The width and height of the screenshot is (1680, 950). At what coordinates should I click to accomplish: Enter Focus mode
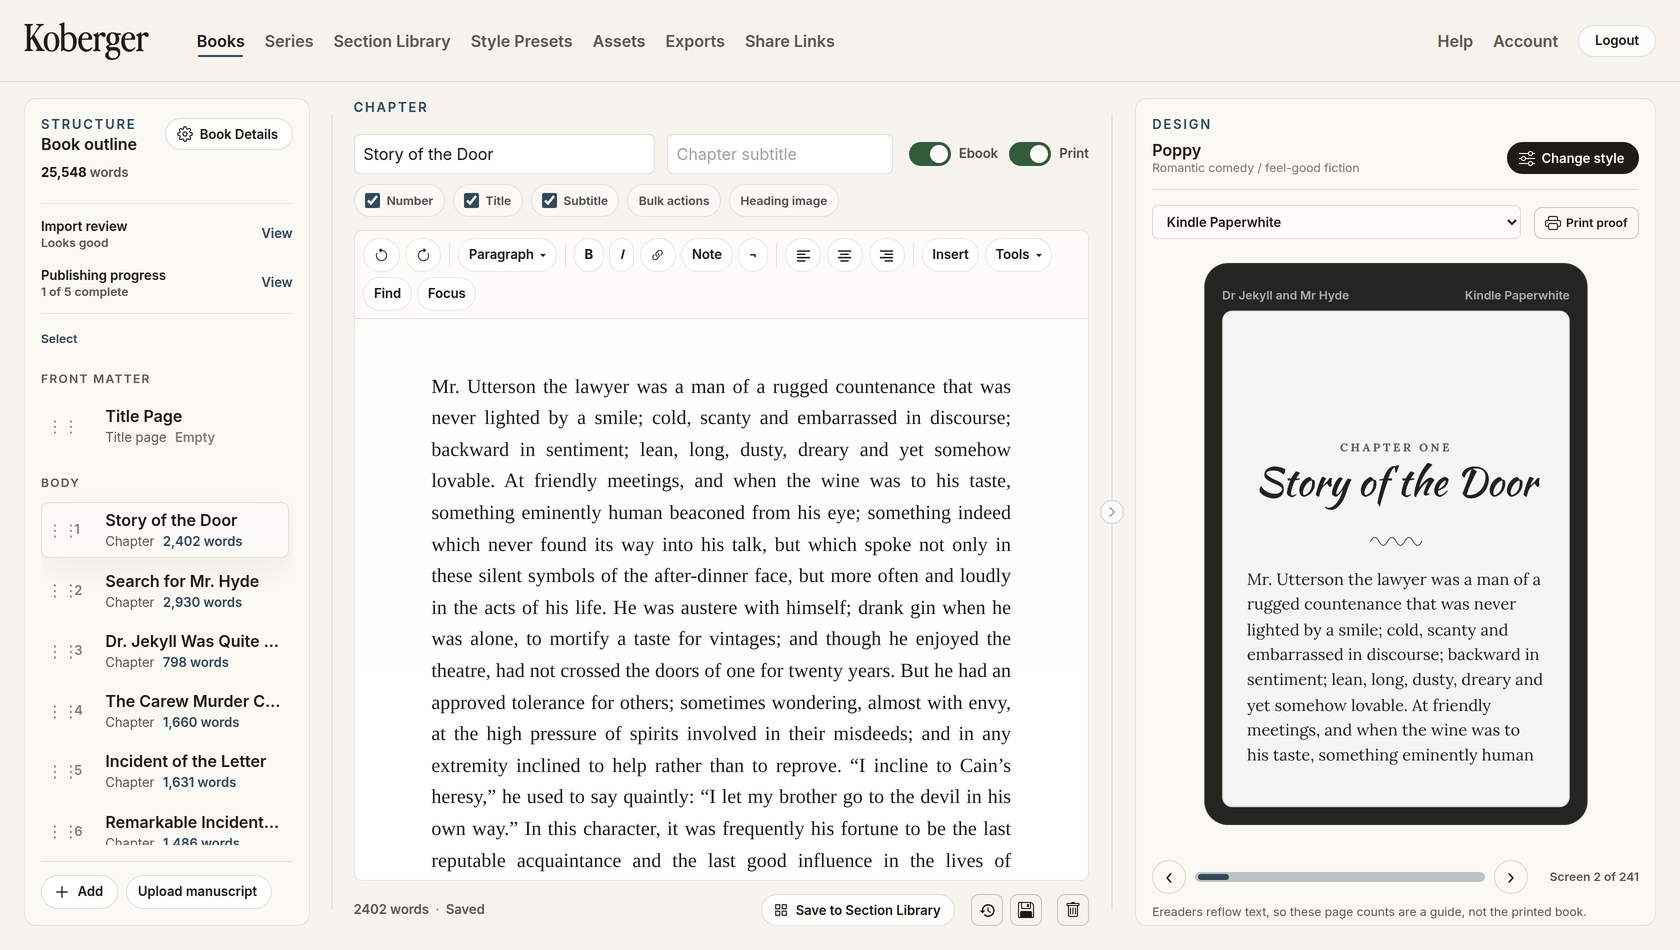[446, 294]
